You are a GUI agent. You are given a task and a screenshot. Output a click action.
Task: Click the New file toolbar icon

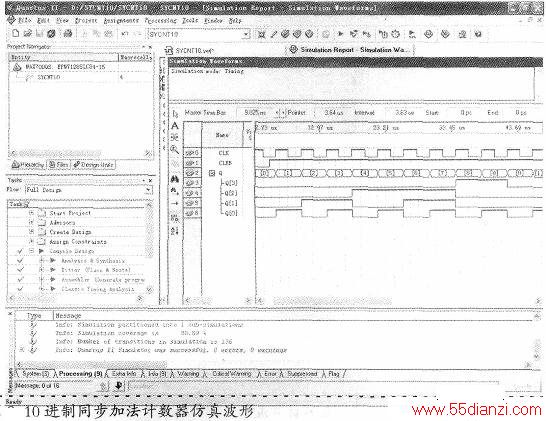pos(15,34)
